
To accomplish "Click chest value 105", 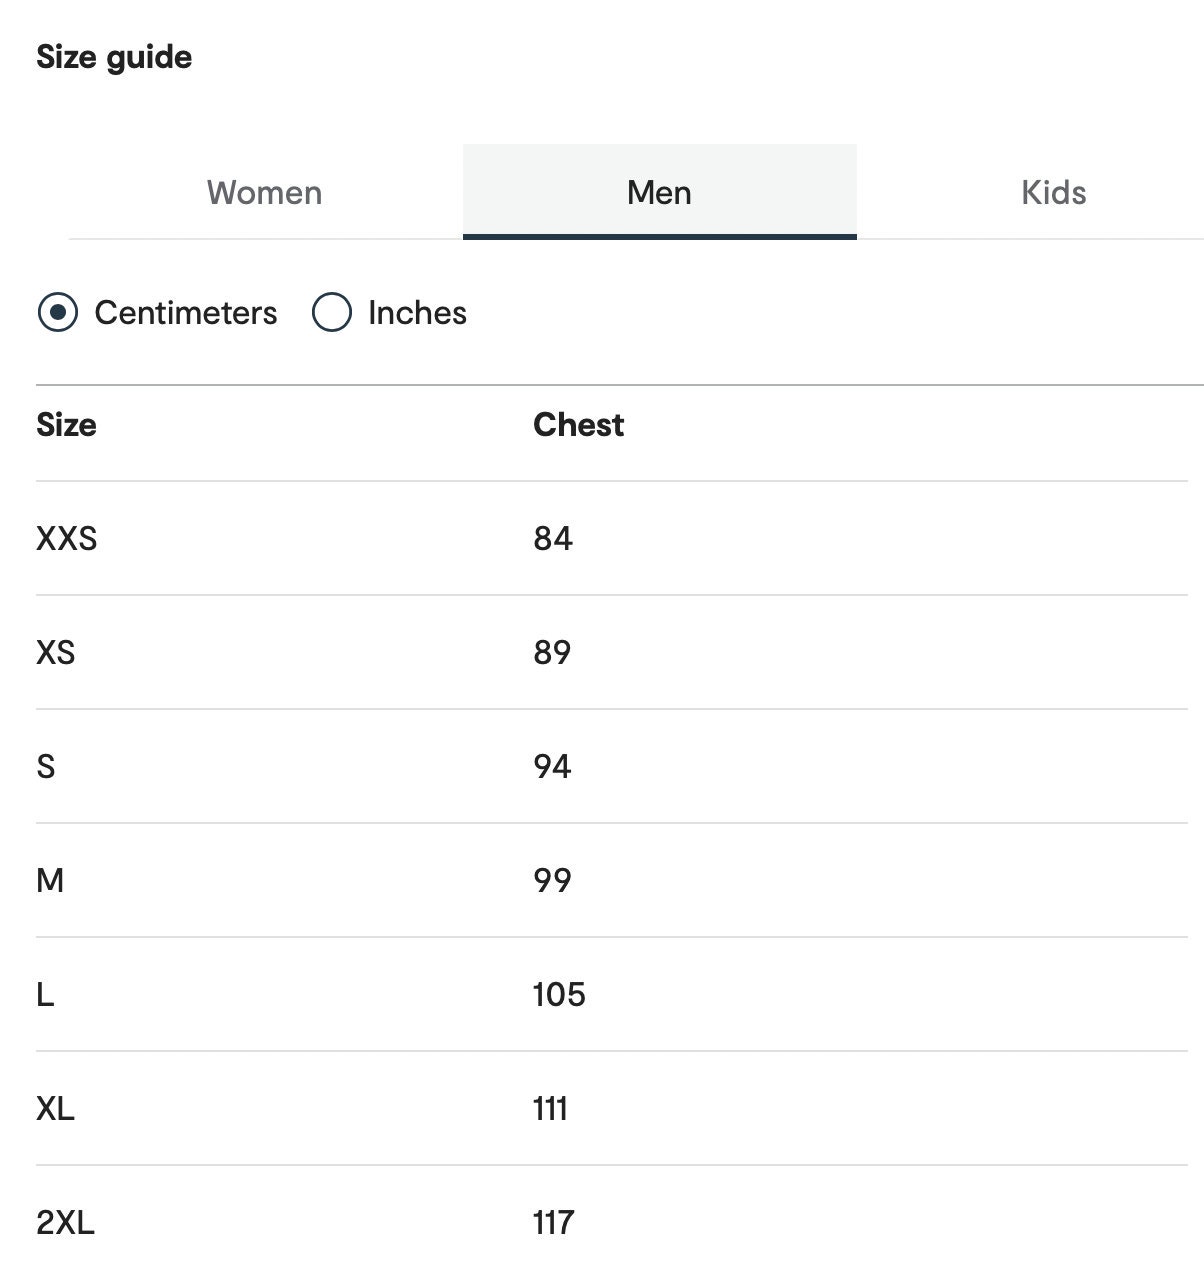I will click(559, 995).
